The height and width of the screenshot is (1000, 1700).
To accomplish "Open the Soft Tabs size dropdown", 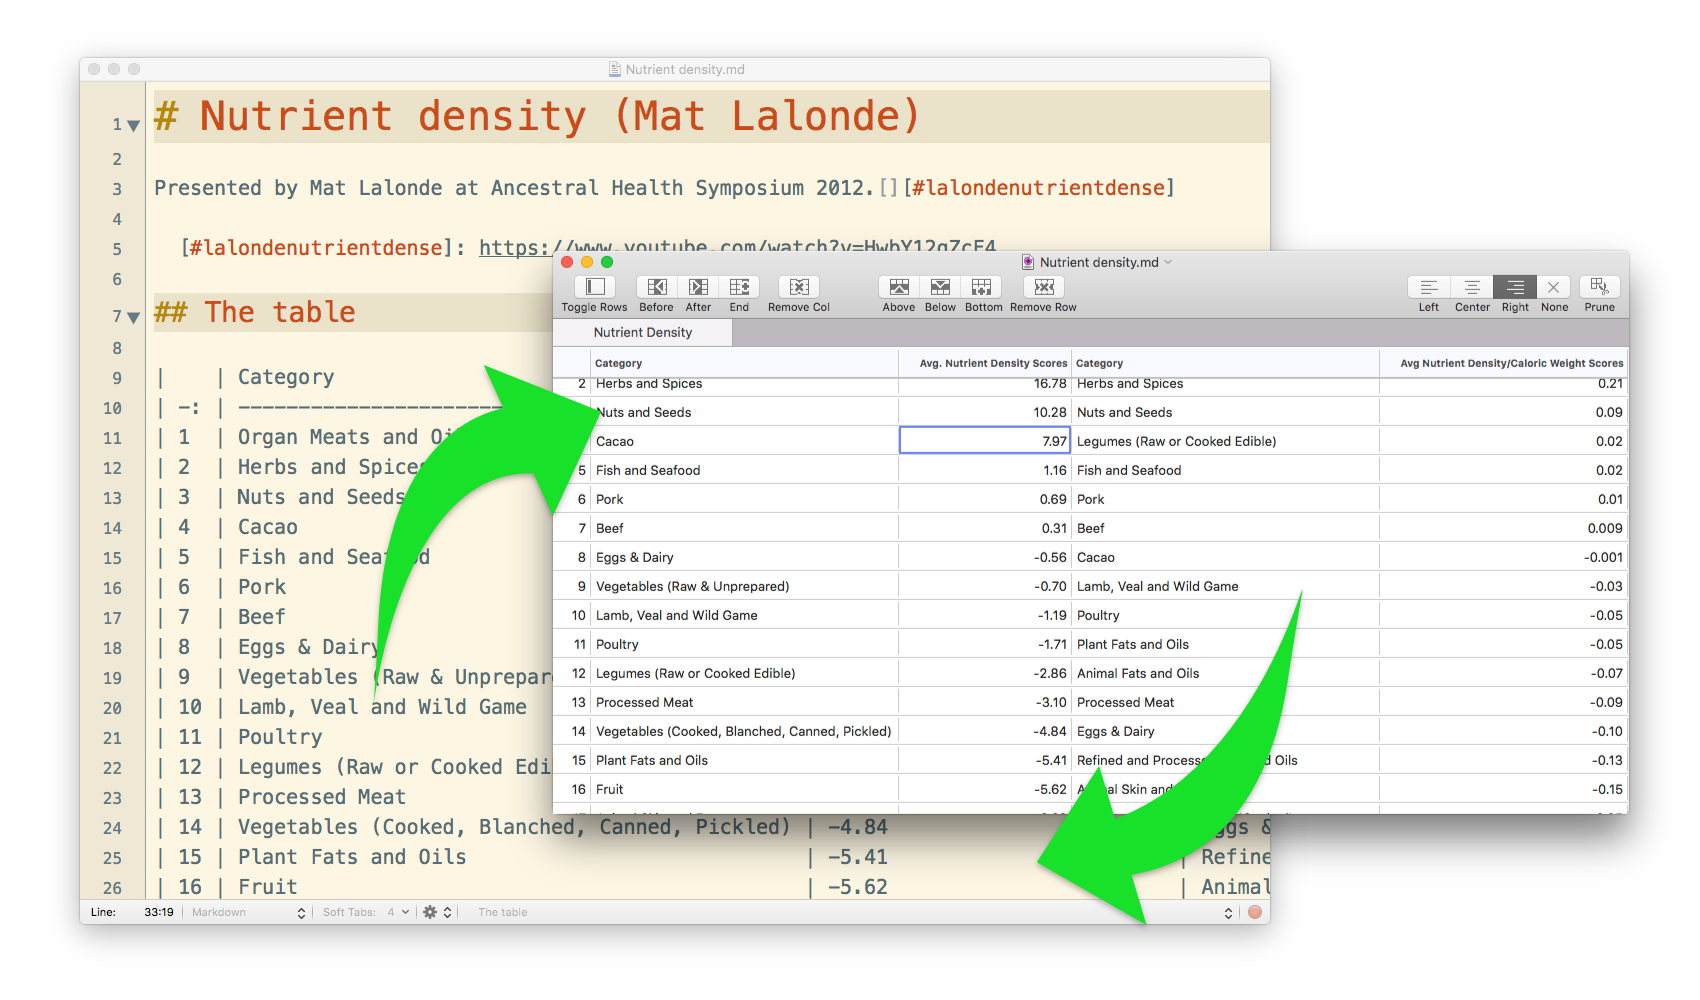I will coord(399,912).
